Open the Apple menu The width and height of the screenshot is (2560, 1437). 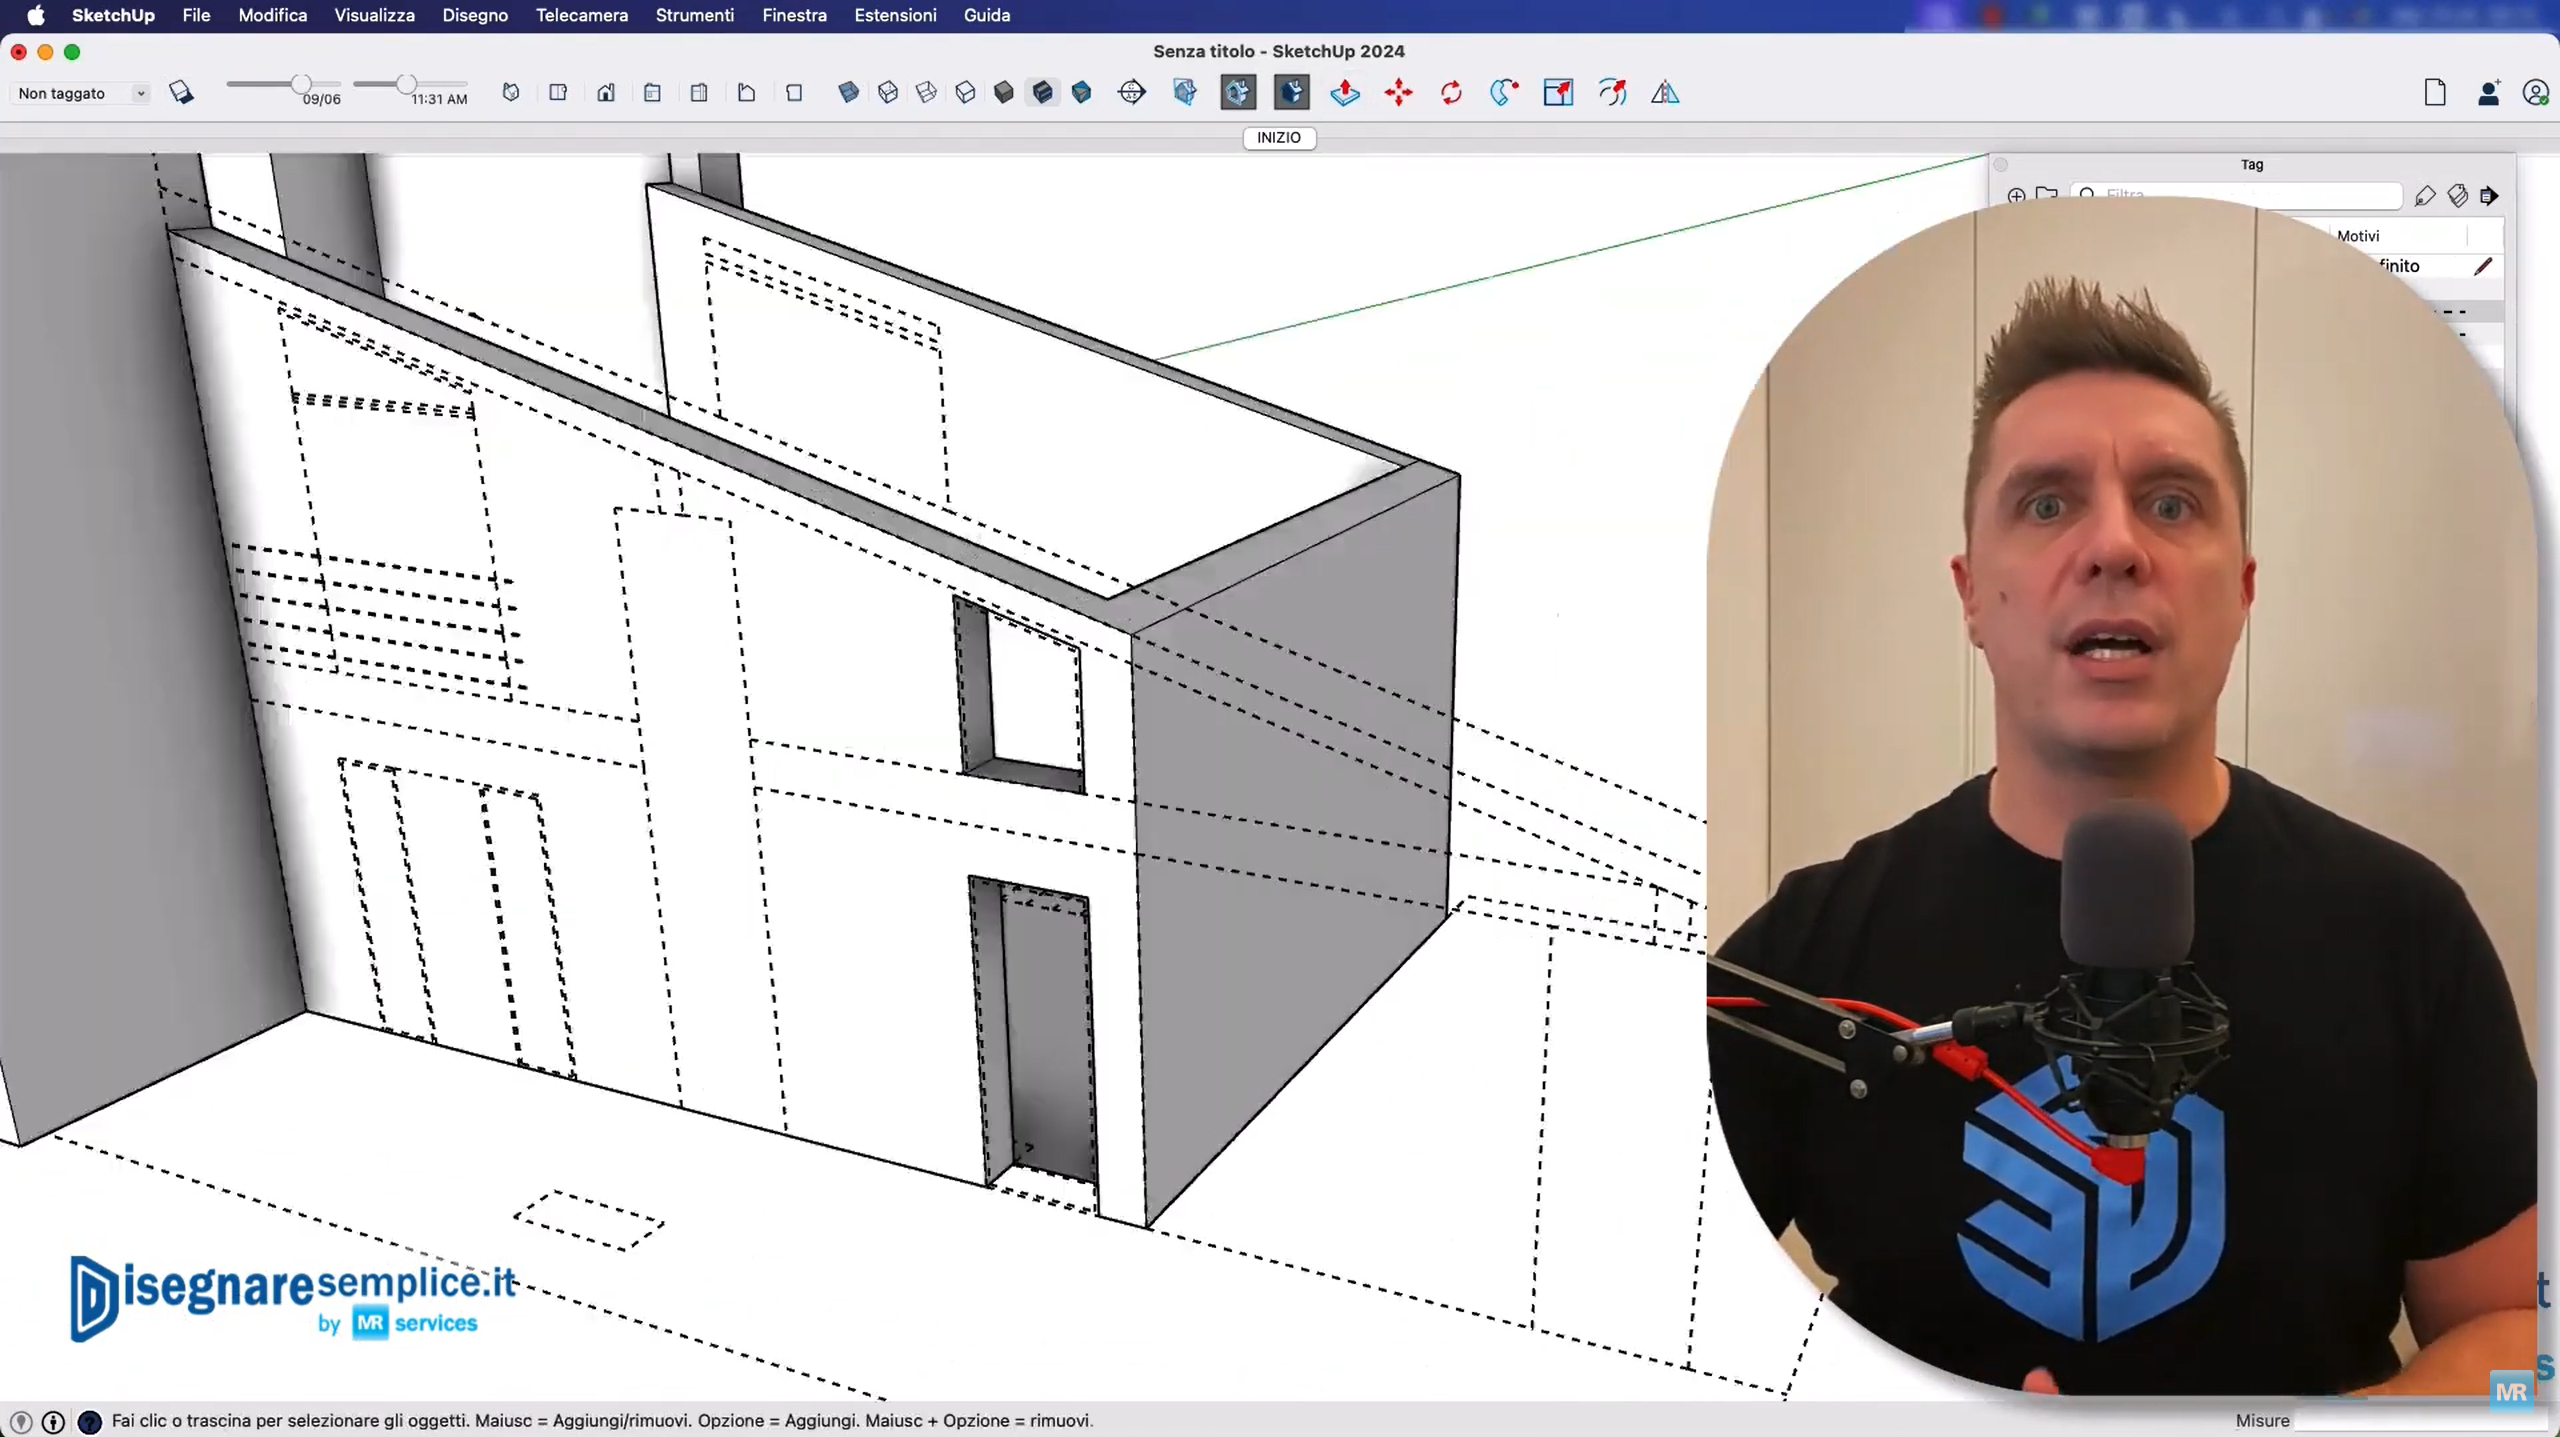[x=36, y=15]
